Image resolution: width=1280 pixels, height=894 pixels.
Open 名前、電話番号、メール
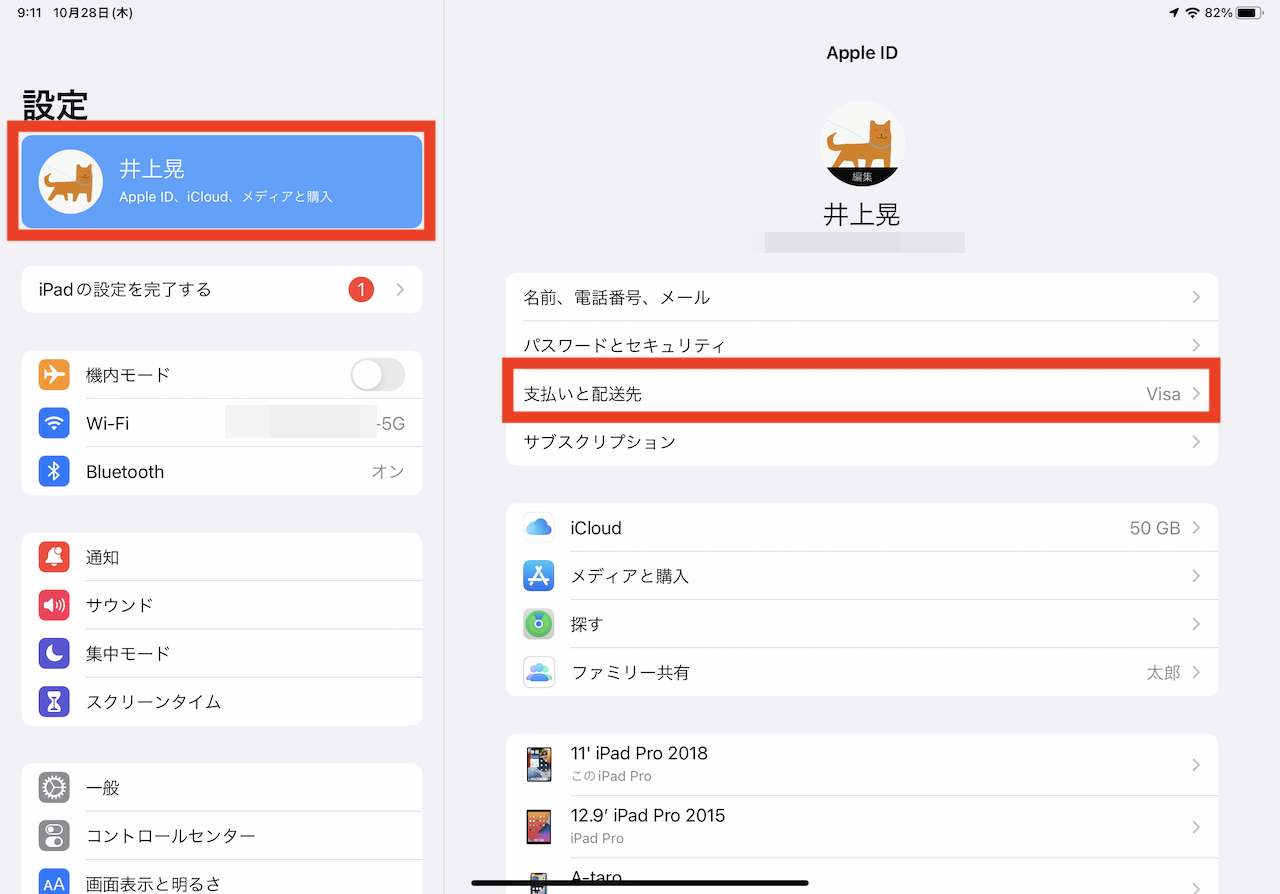[862, 298]
